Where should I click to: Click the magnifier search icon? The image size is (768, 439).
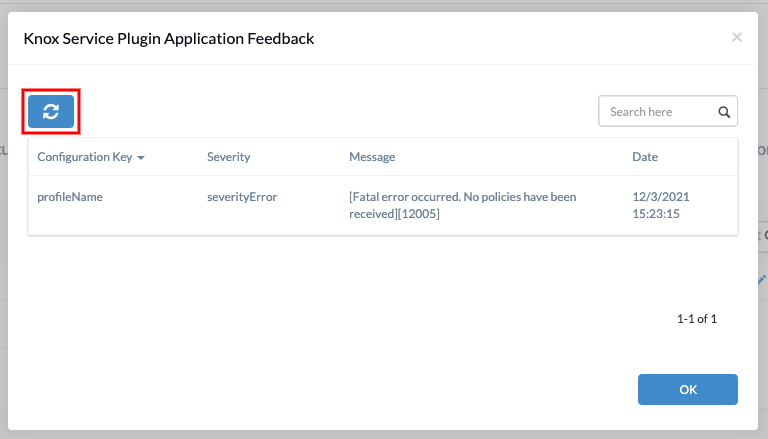tap(724, 112)
